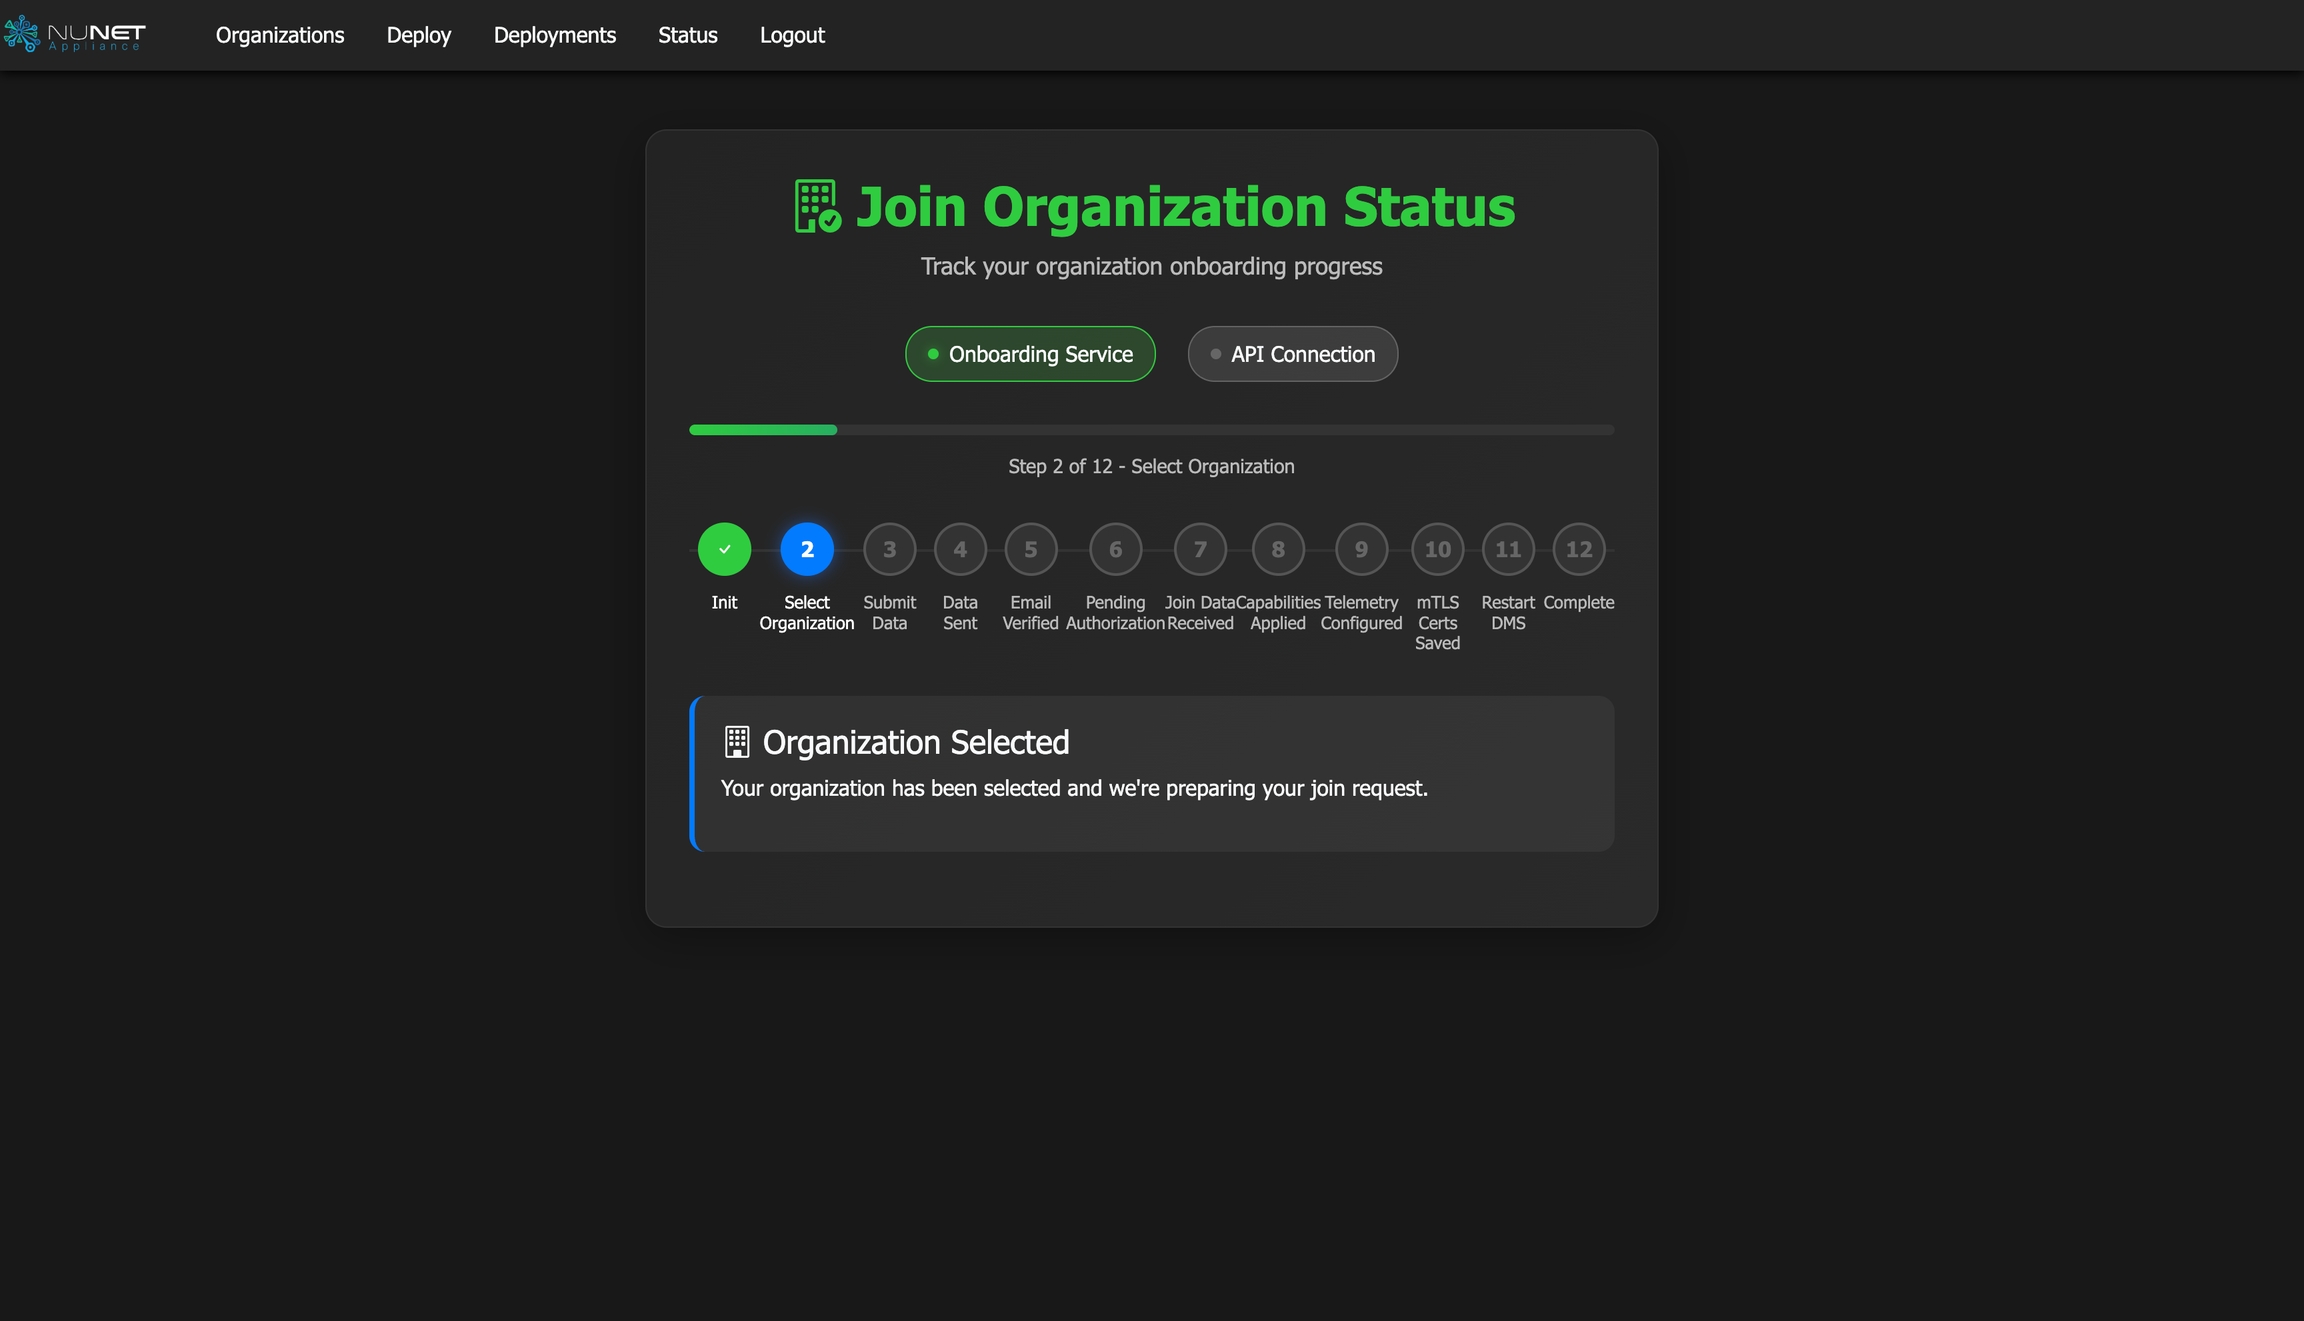Toggle the Onboarding Service status pill
The height and width of the screenshot is (1321, 2304).
pyautogui.click(x=1030, y=354)
